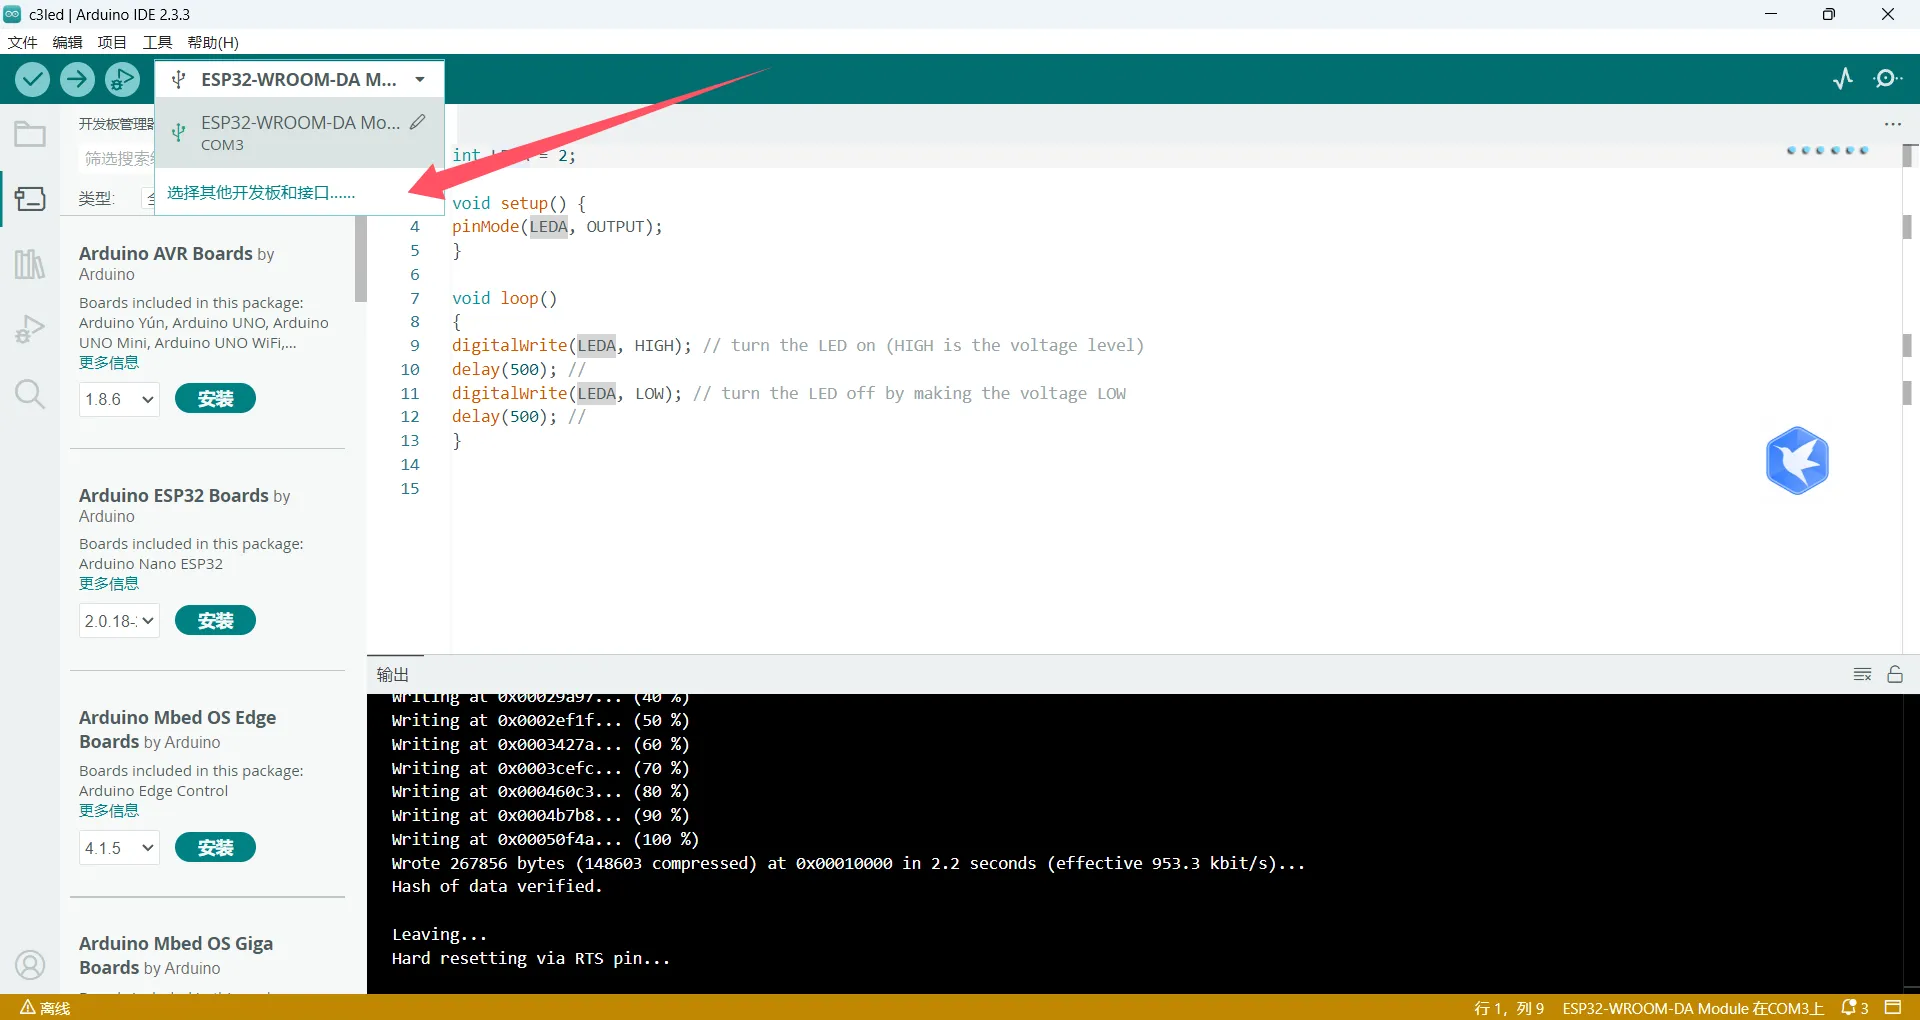Image resolution: width=1920 pixels, height=1020 pixels.
Task: Collapse the ESP32-WROOM-DA board selector dropdown
Action: coord(420,79)
